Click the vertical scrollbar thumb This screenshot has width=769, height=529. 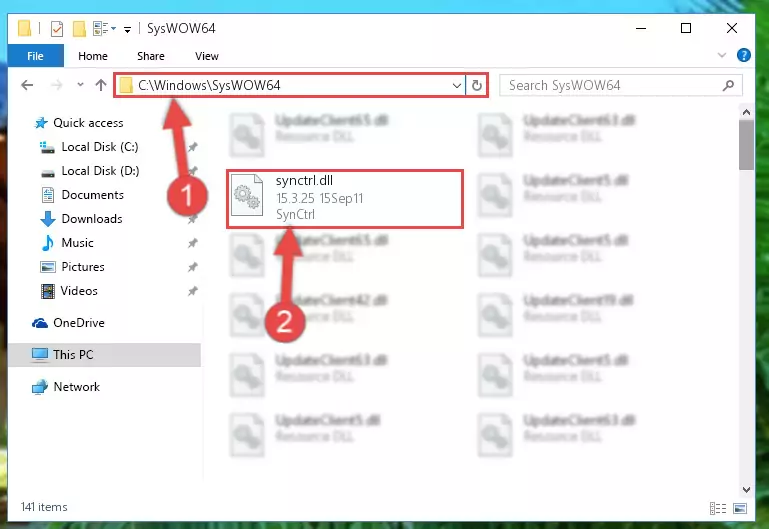pyautogui.click(x=746, y=145)
